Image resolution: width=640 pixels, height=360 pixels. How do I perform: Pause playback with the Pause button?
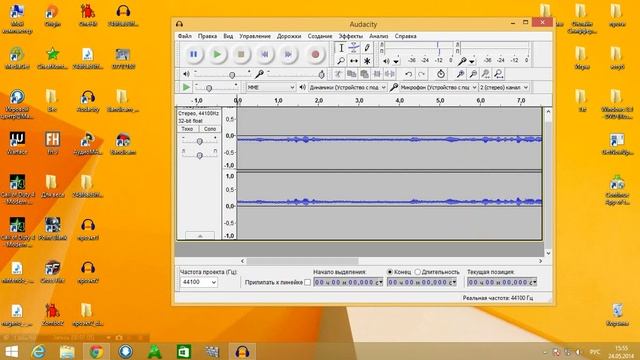193,54
